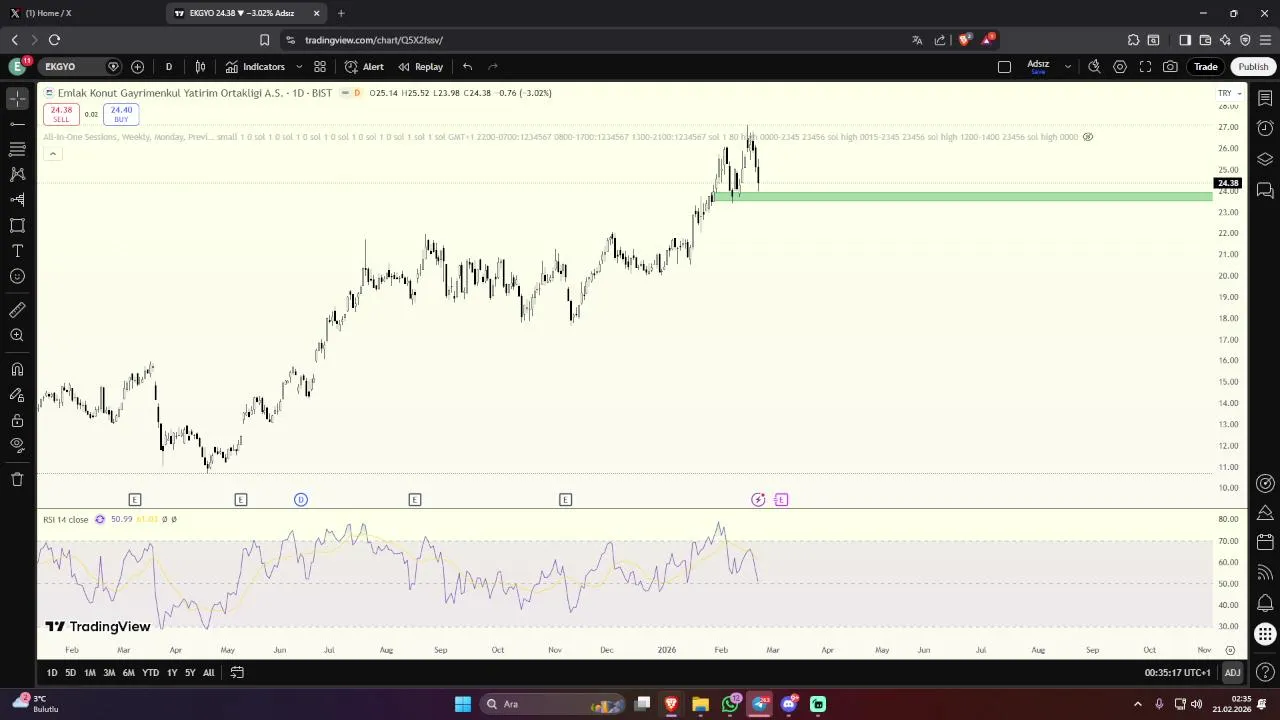Viewport: 1280px width, 720px height.
Task: Toggle fullscreen mode
Action: (x=1144, y=67)
